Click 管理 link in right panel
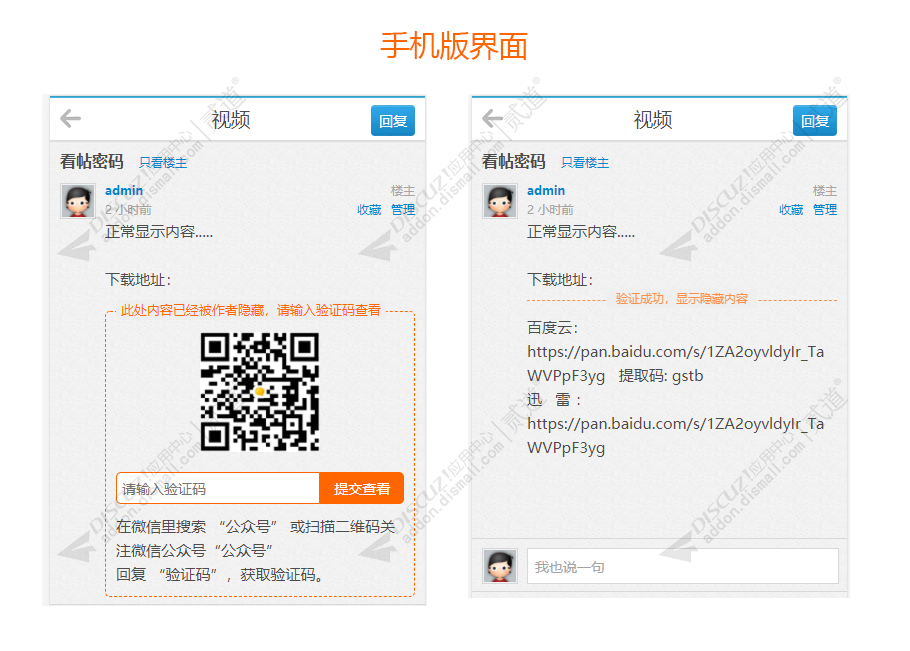This screenshot has width=910, height=651. point(825,209)
